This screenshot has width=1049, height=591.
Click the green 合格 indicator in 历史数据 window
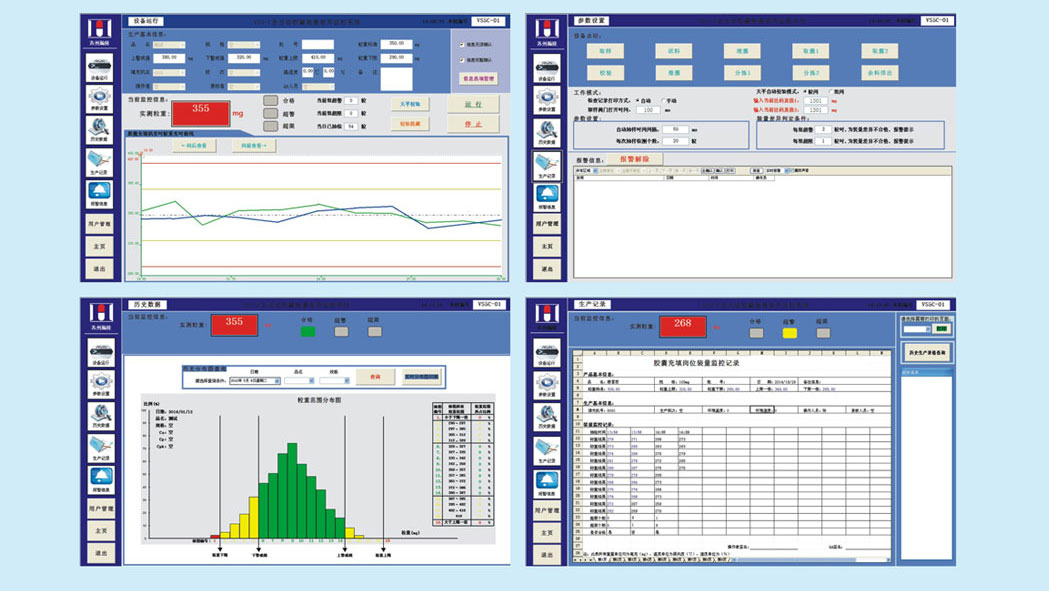(x=308, y=331)
